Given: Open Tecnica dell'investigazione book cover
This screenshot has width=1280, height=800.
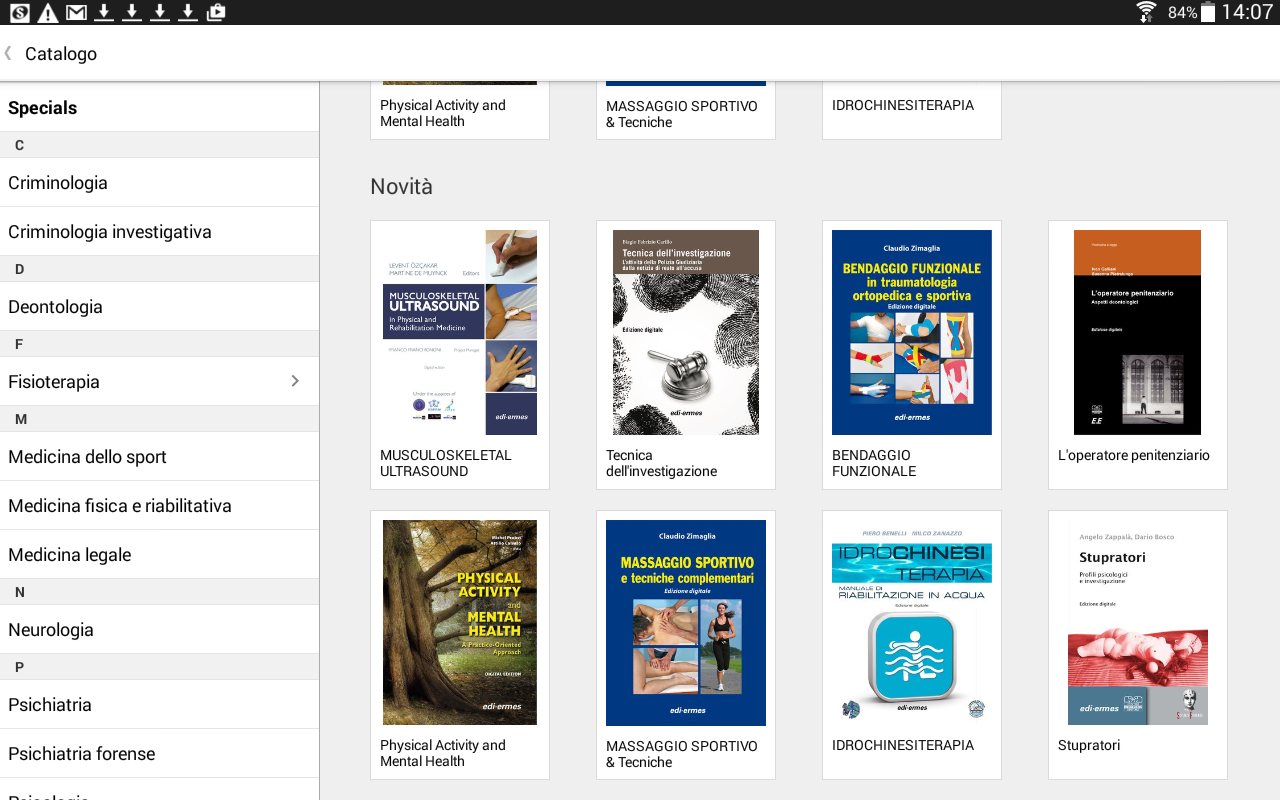Looking at the screenshot, I should tap(686, 332).
